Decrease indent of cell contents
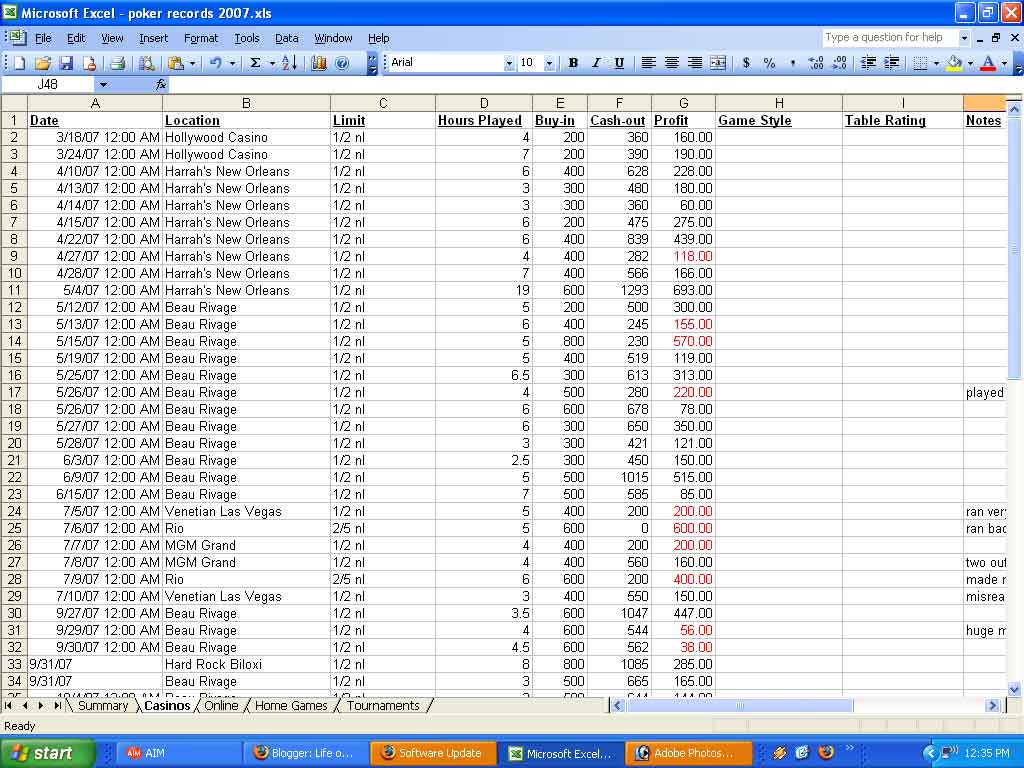The height and width of the screenshot is (768, 1024). 868,63
